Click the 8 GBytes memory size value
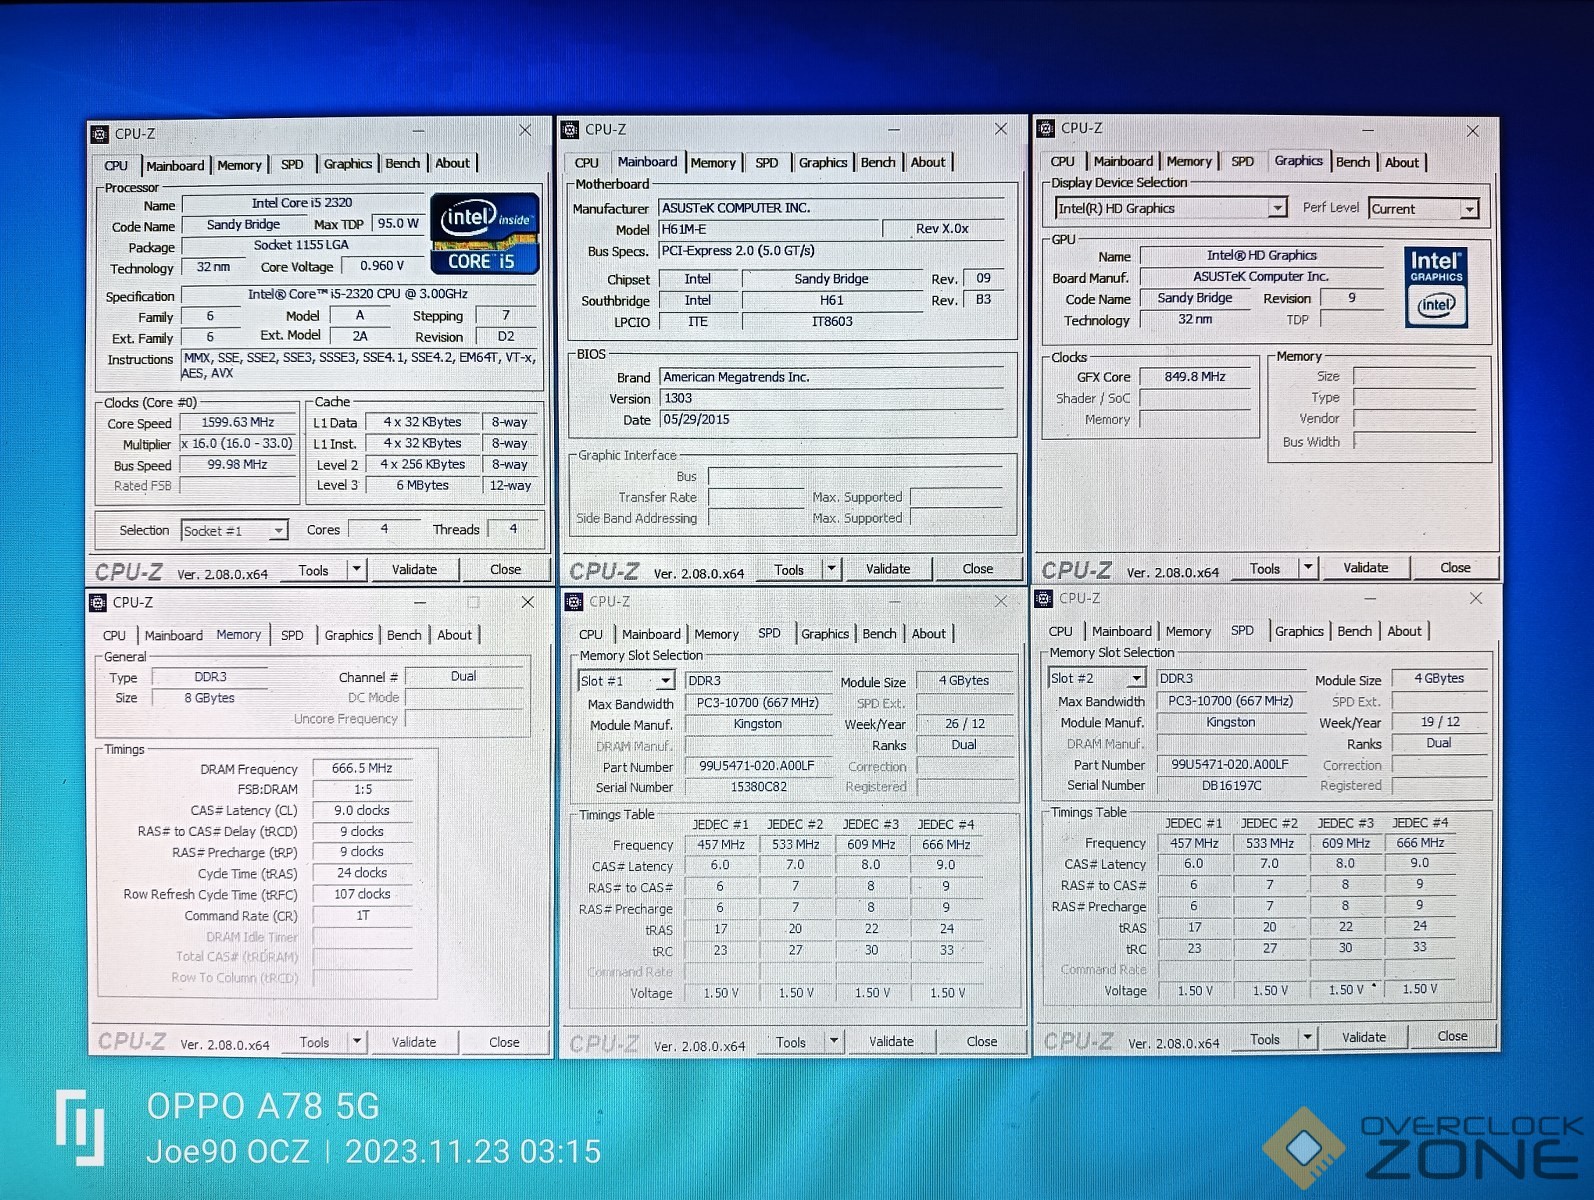The height and width of the screenshot is (1200, 1594). point(210,698)
